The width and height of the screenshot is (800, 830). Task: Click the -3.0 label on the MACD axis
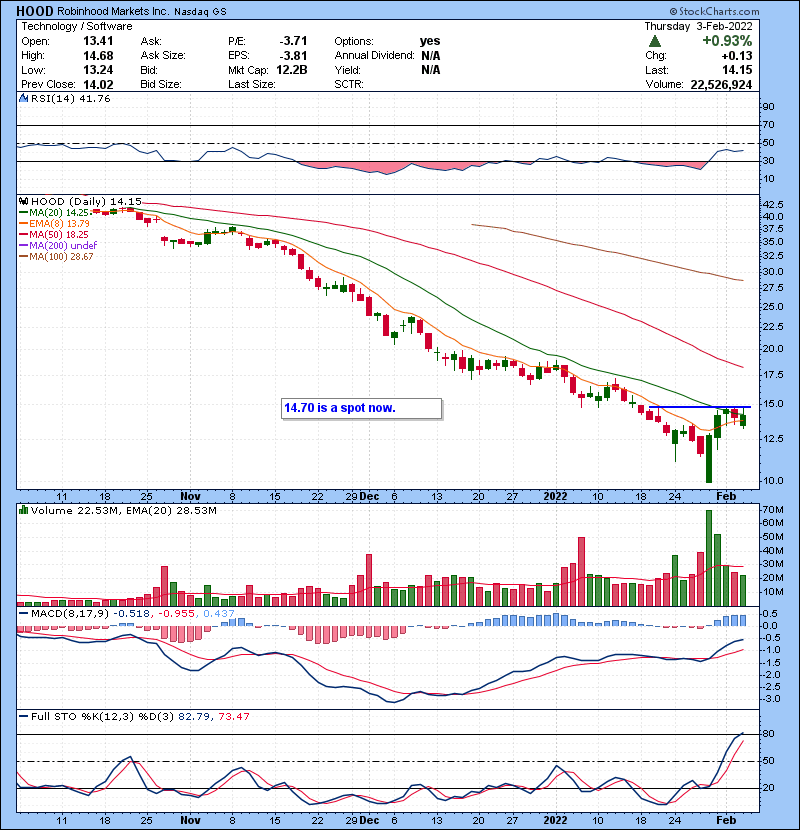tap(771, 699)
